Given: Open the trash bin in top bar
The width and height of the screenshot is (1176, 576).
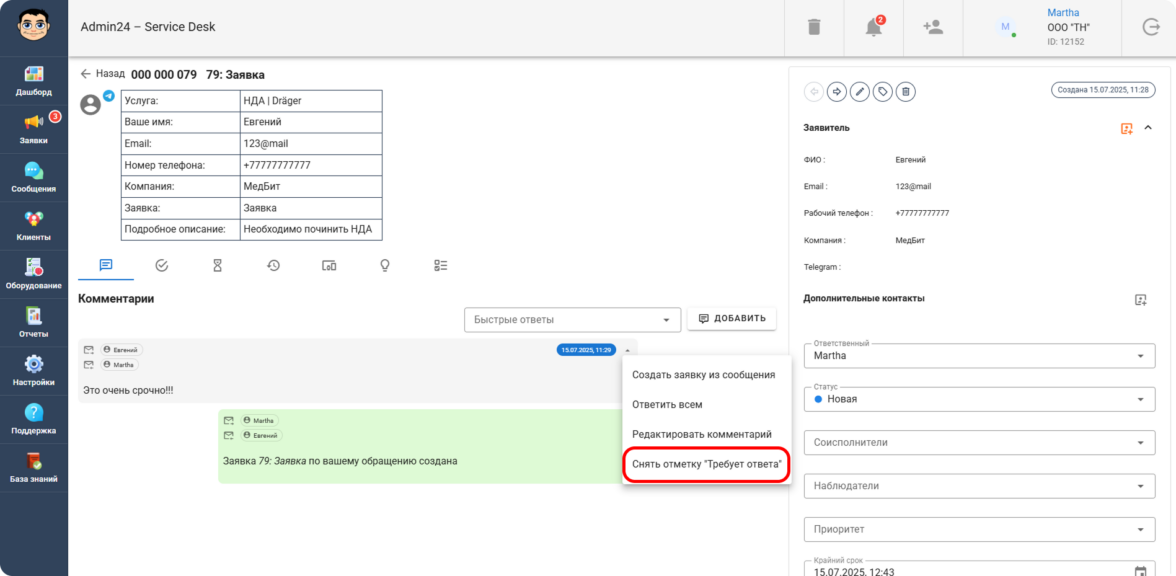Looking at the screenshot, I should point(814,27).
